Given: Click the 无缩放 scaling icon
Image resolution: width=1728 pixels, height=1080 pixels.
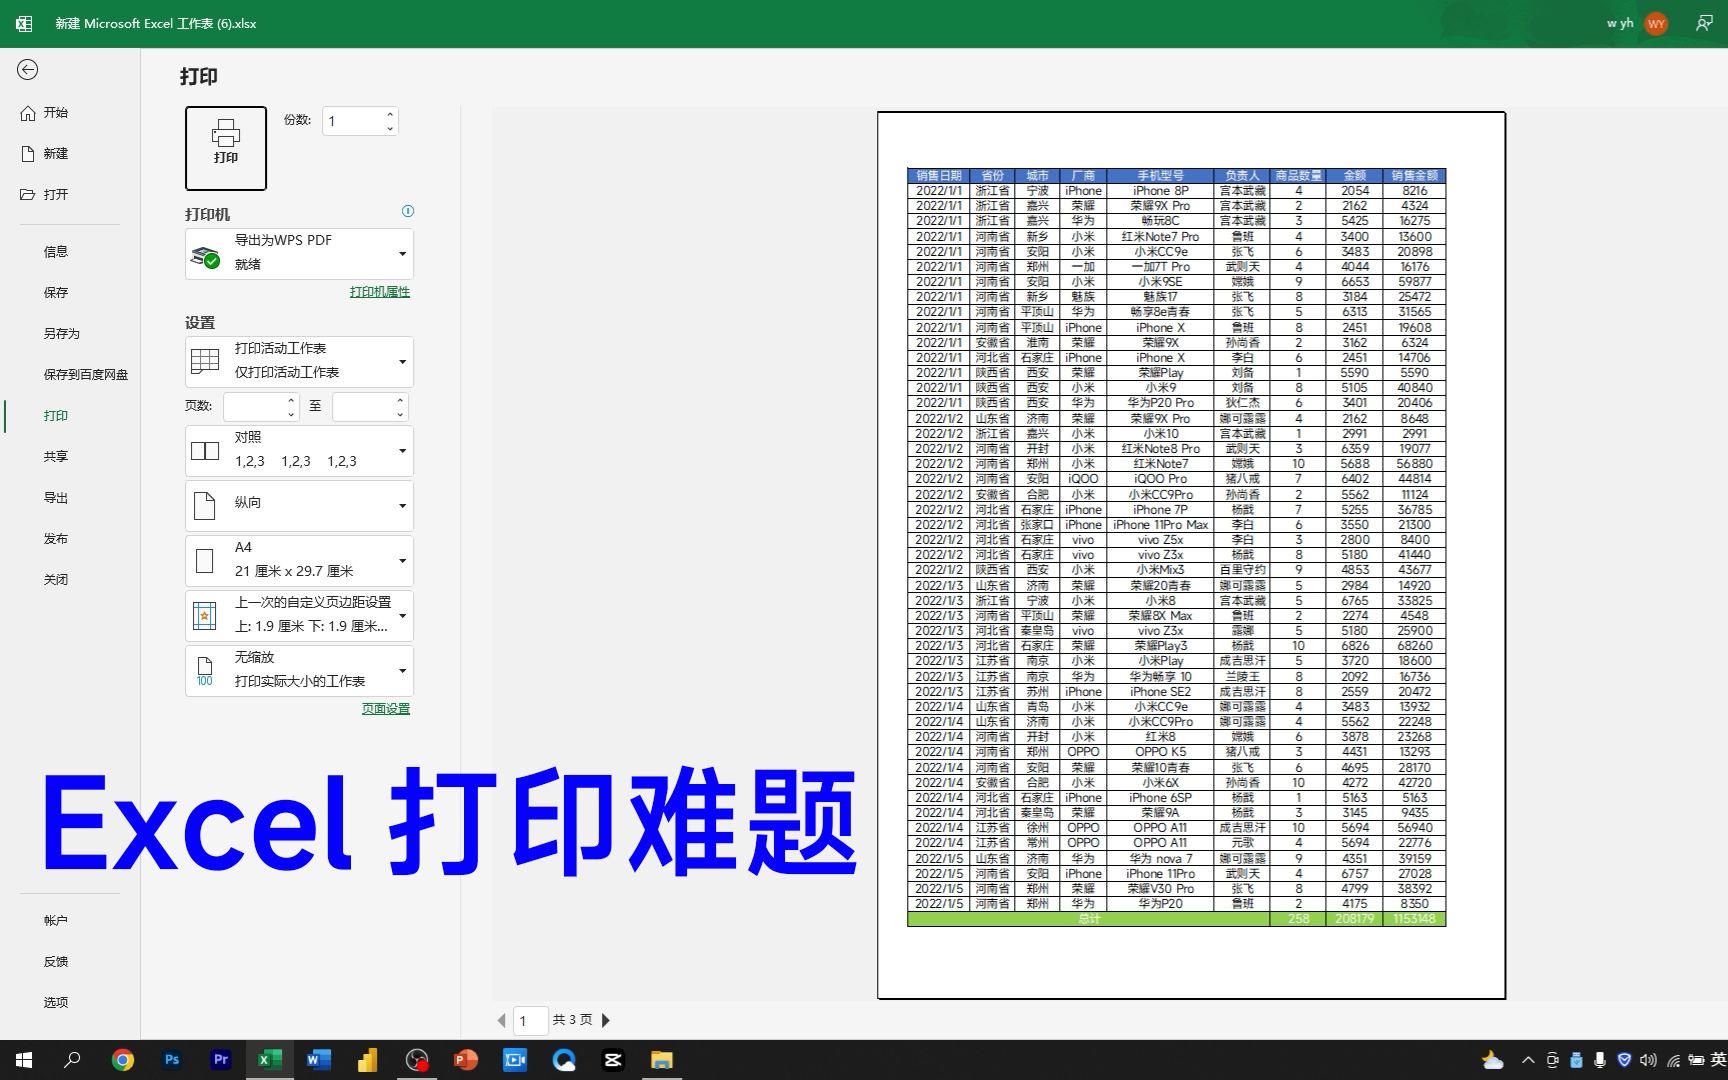Looking at the screenshot, I should 203,670.
